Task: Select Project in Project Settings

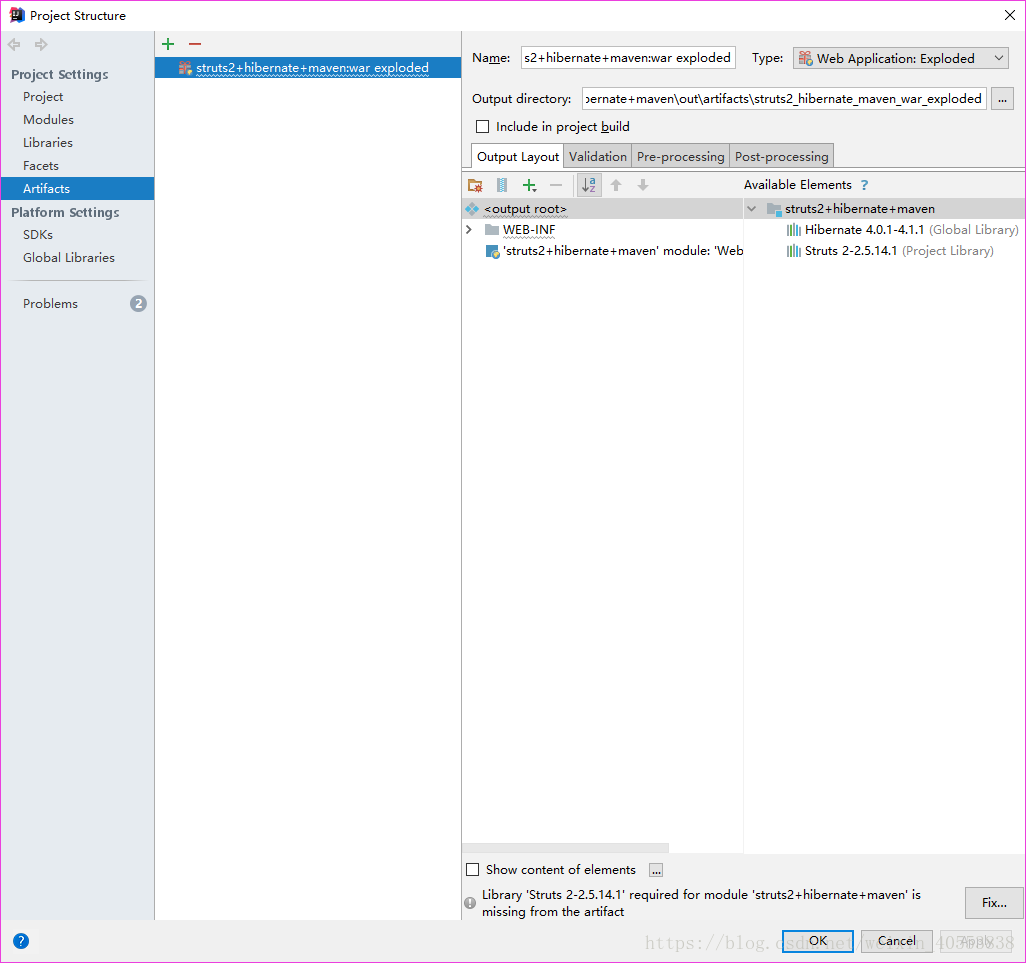Action: [x=43, y=97]
